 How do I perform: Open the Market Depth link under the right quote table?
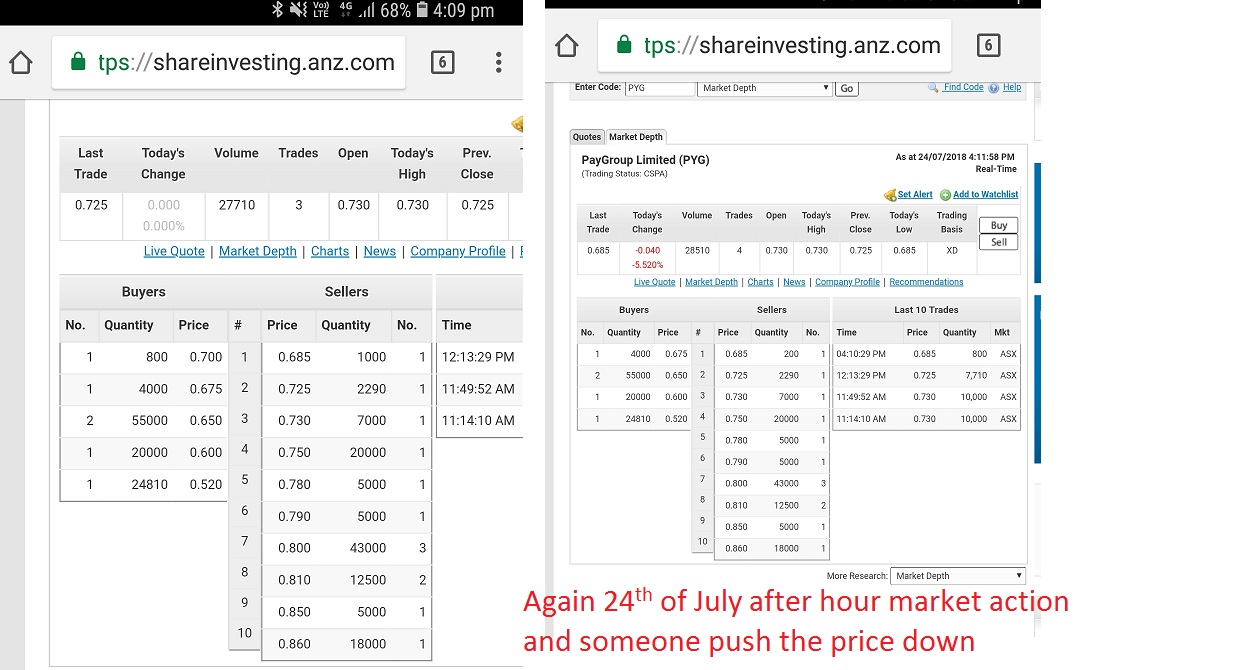pyautogui.click(x=712, y=282)
